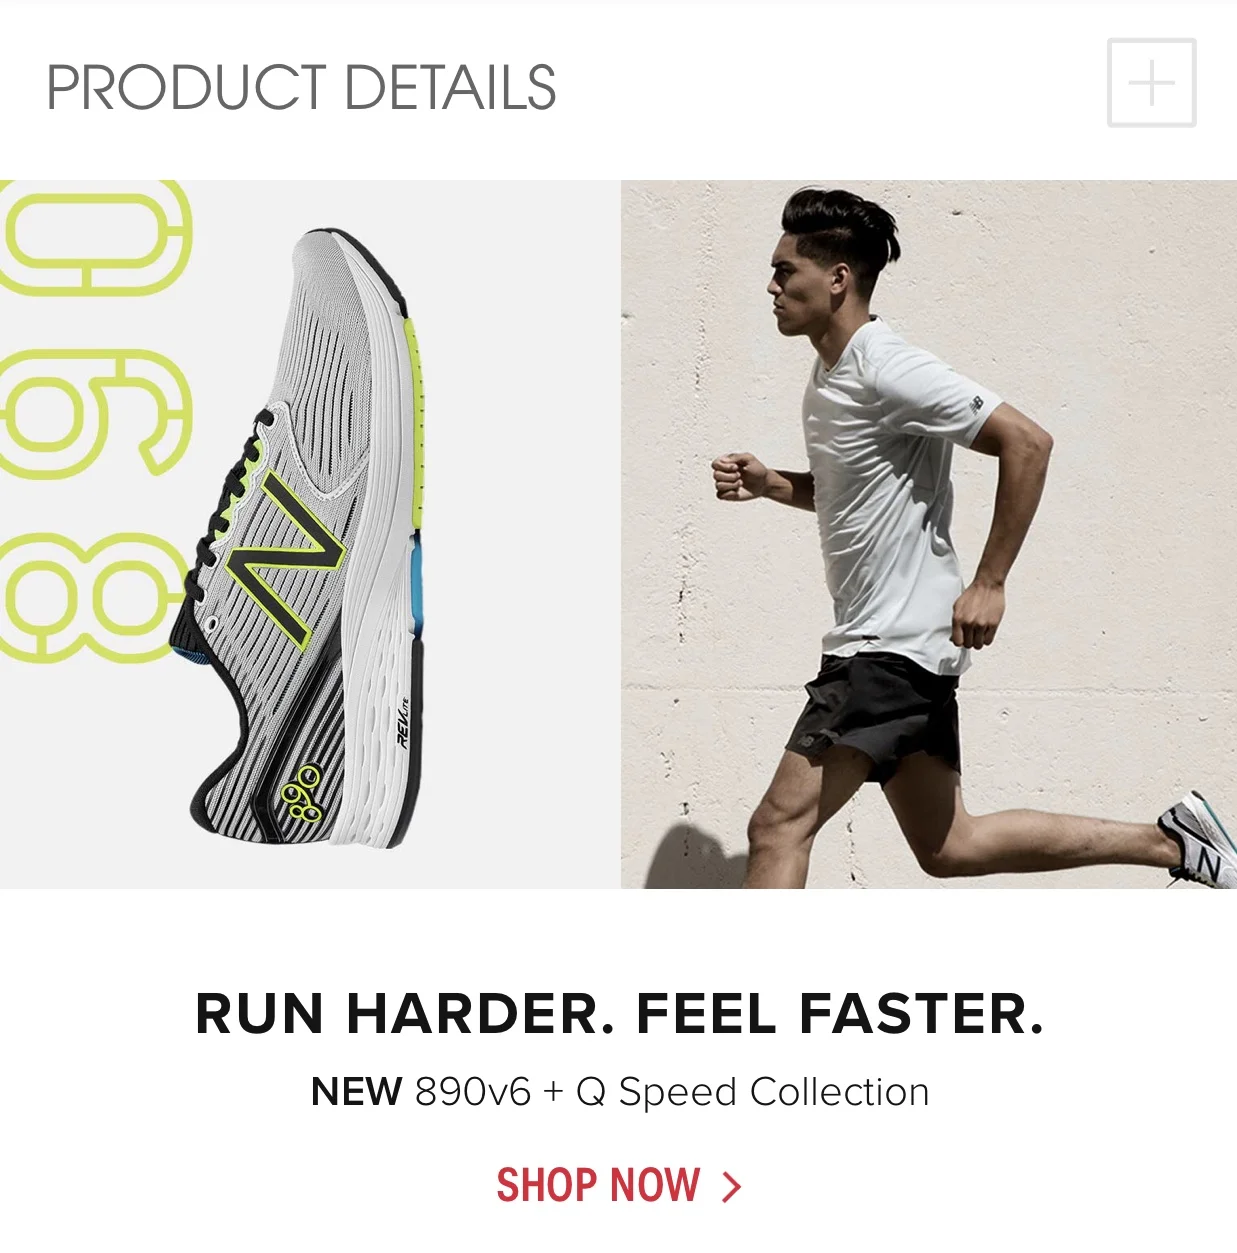Expand Product Details with the plus icon
Screen dimensions: 1237x1253
coord(1151,83)
